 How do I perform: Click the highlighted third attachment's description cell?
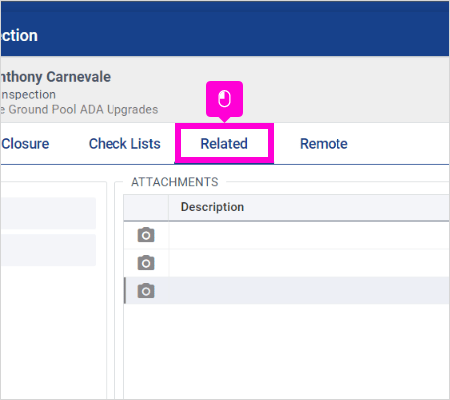click(309, 291)
